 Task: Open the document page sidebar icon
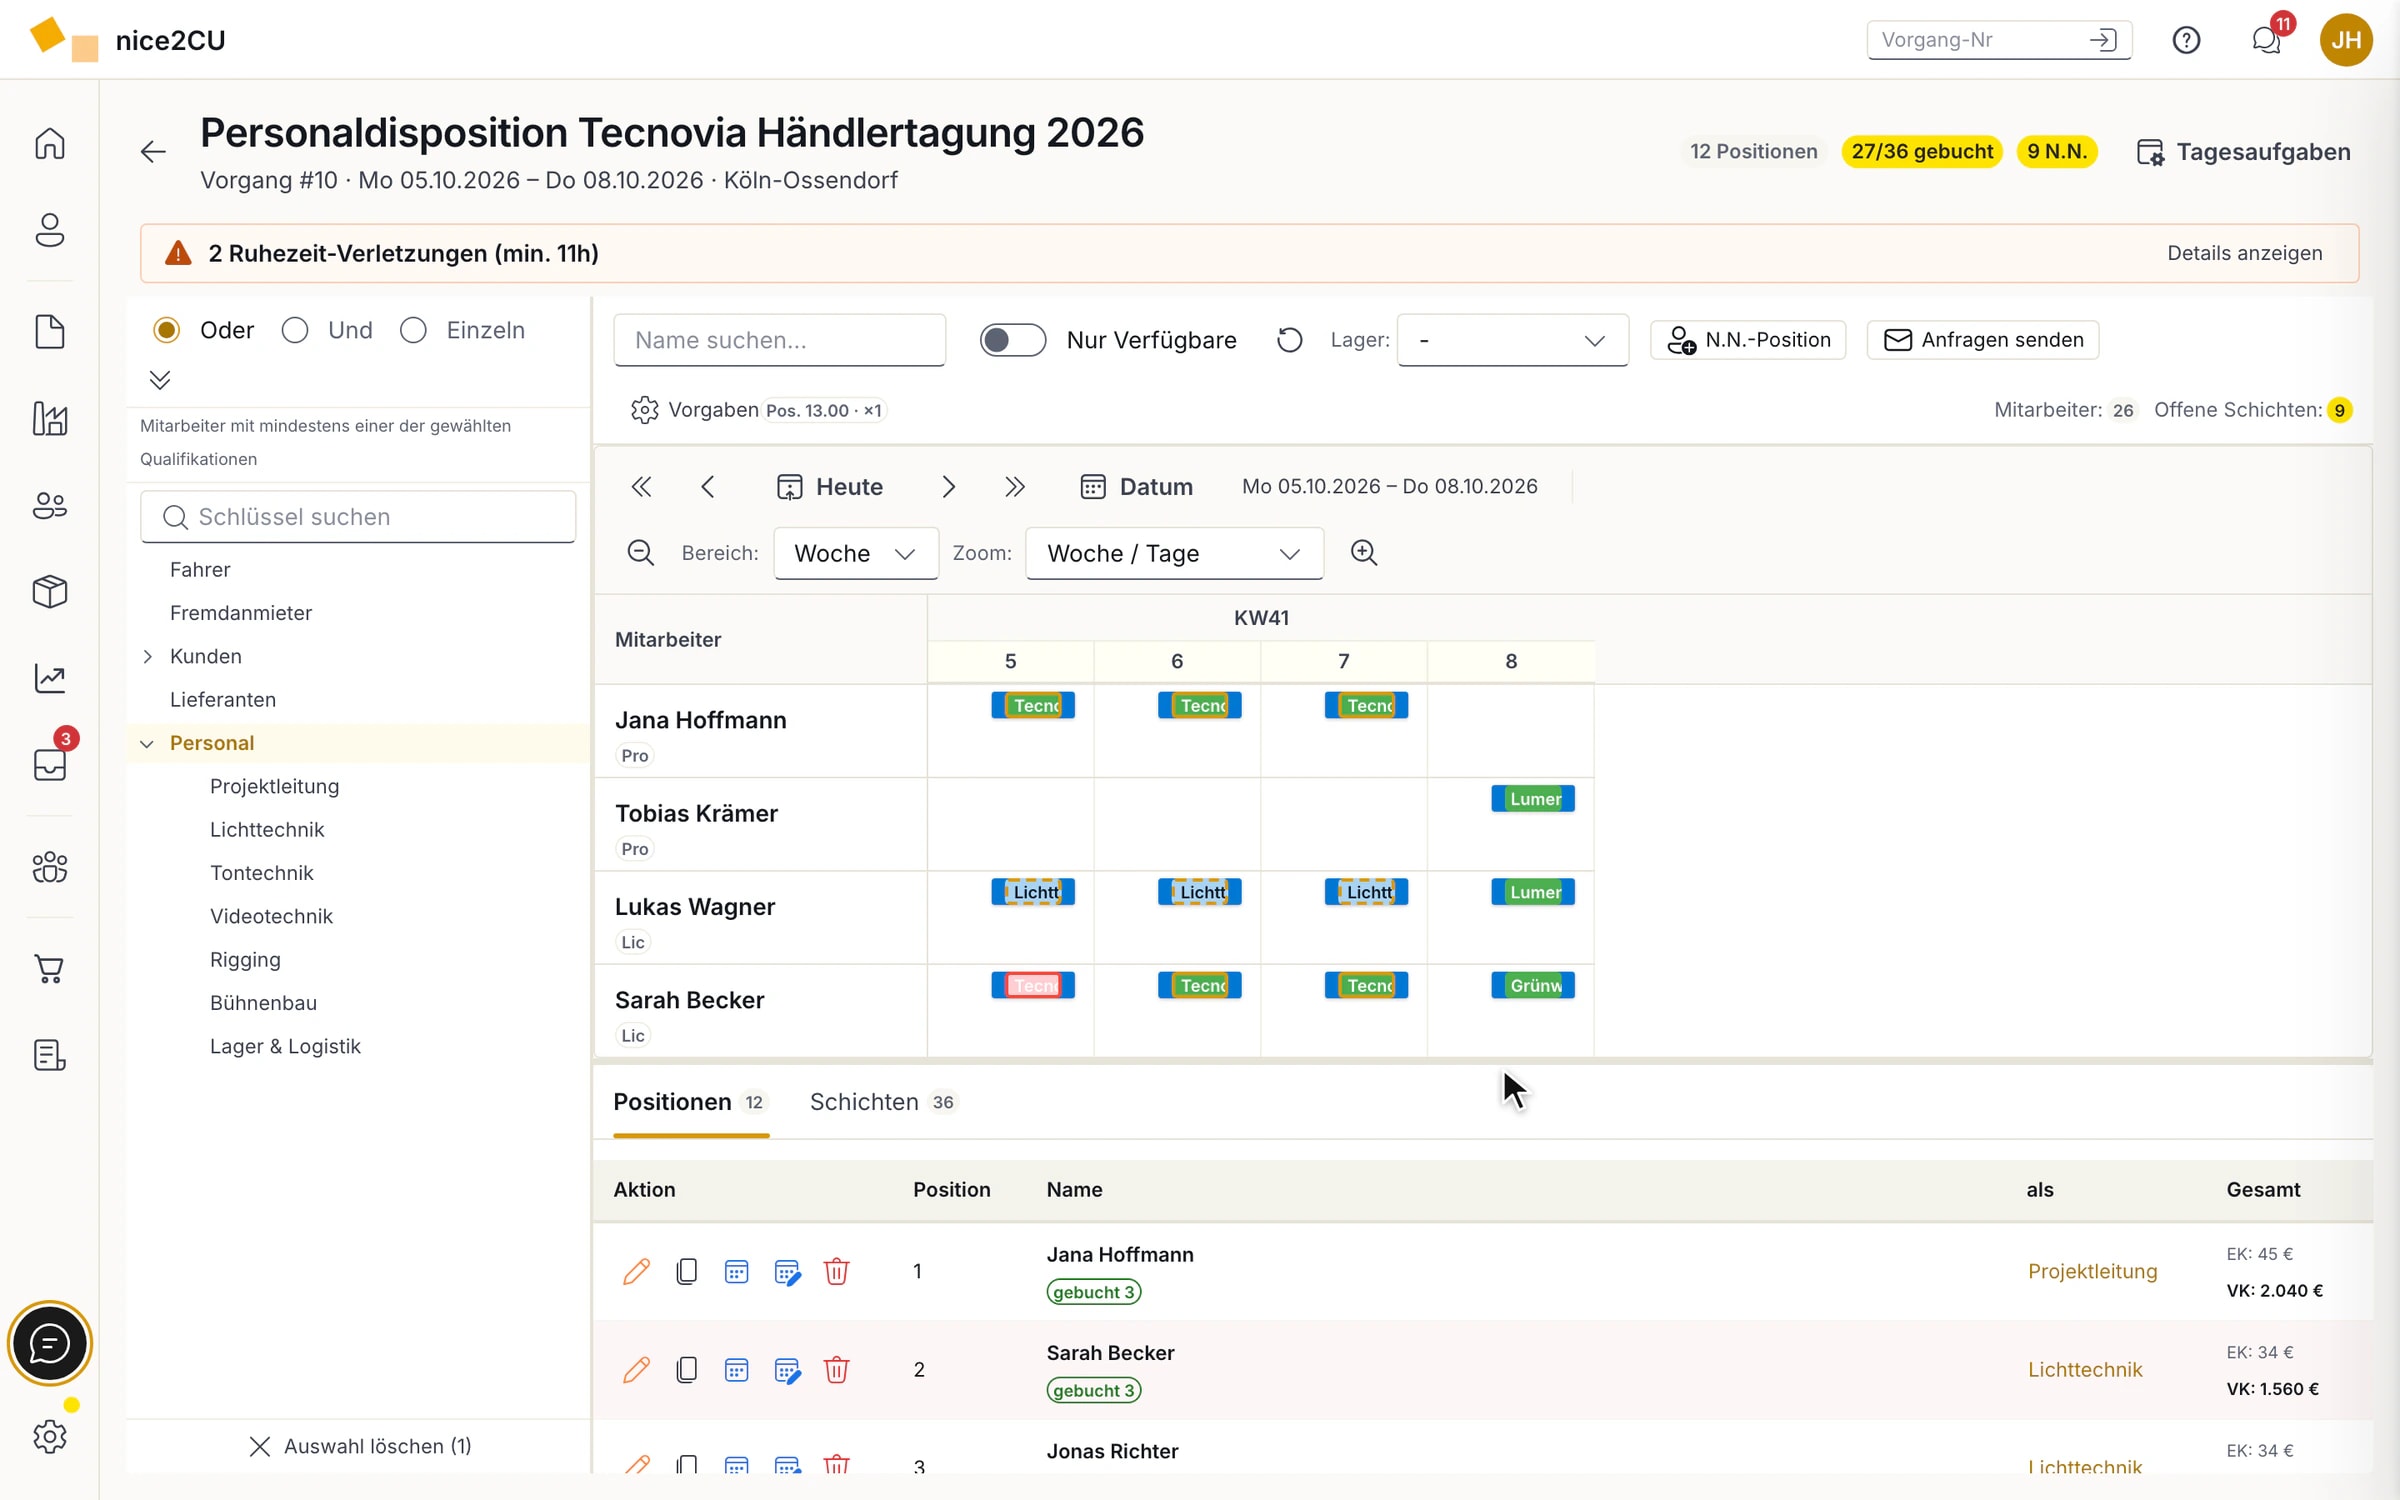(x=50, y=331)
